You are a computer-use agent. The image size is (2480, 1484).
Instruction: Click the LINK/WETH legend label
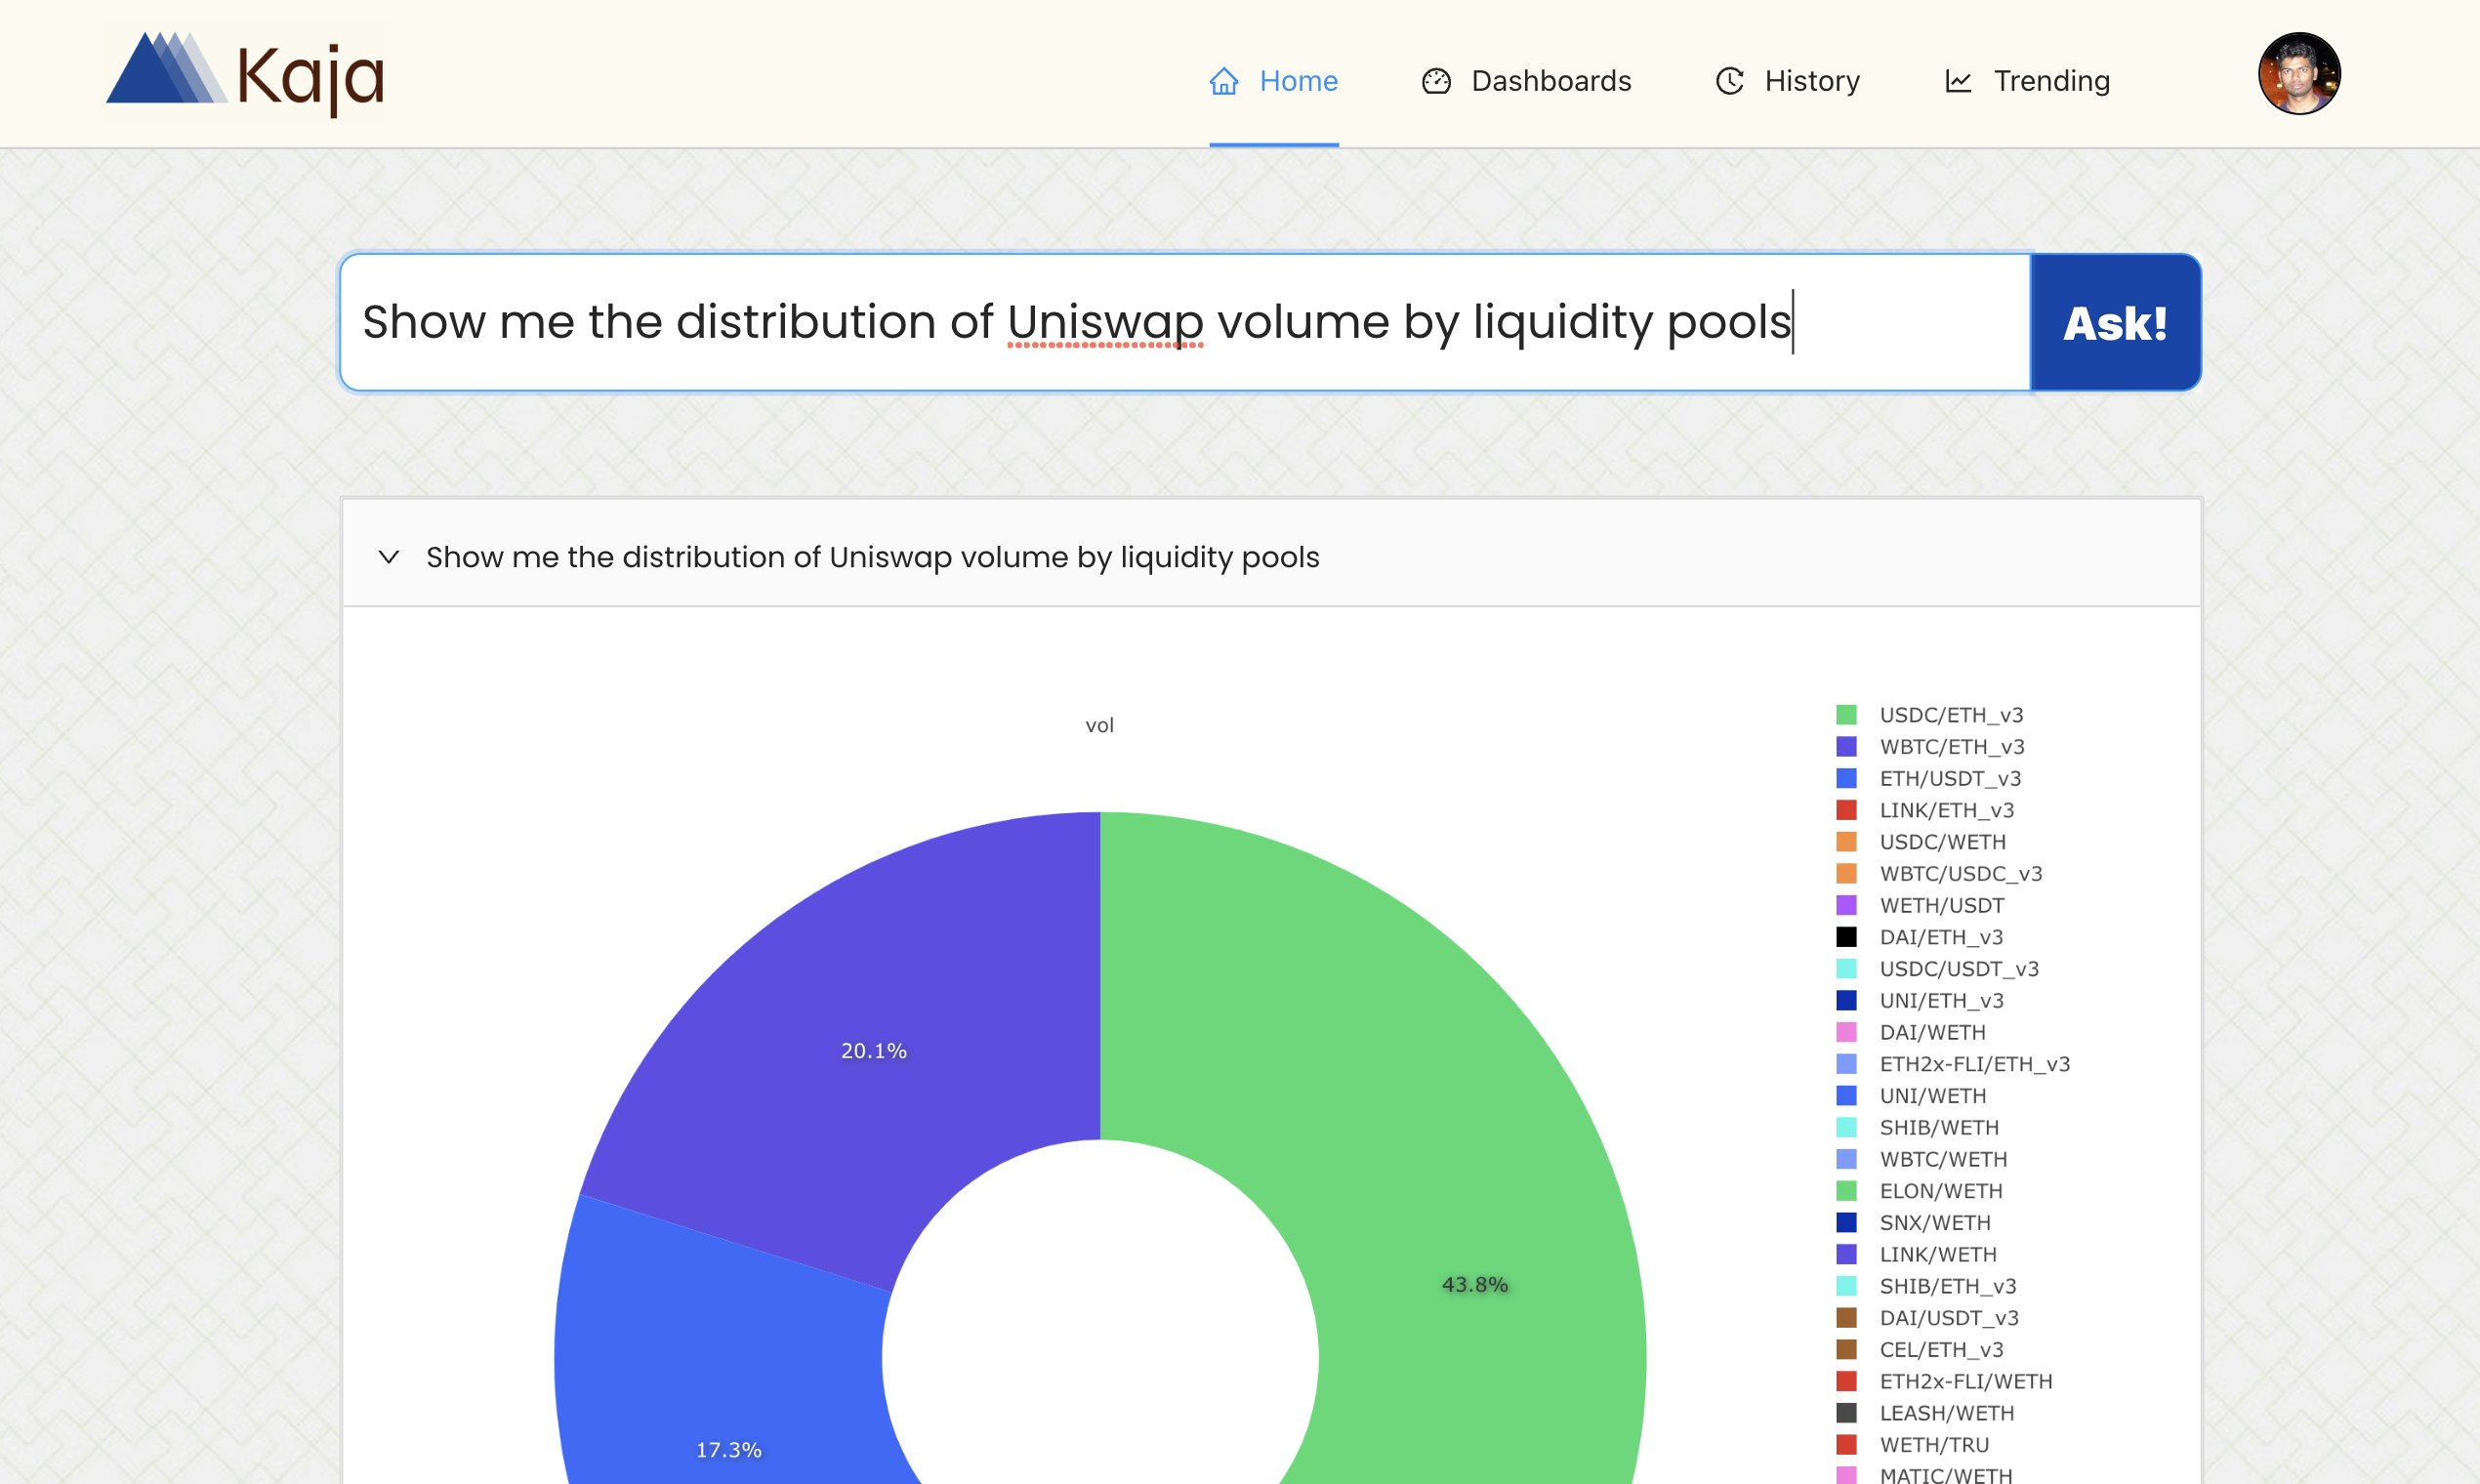pos(1938,1255)
